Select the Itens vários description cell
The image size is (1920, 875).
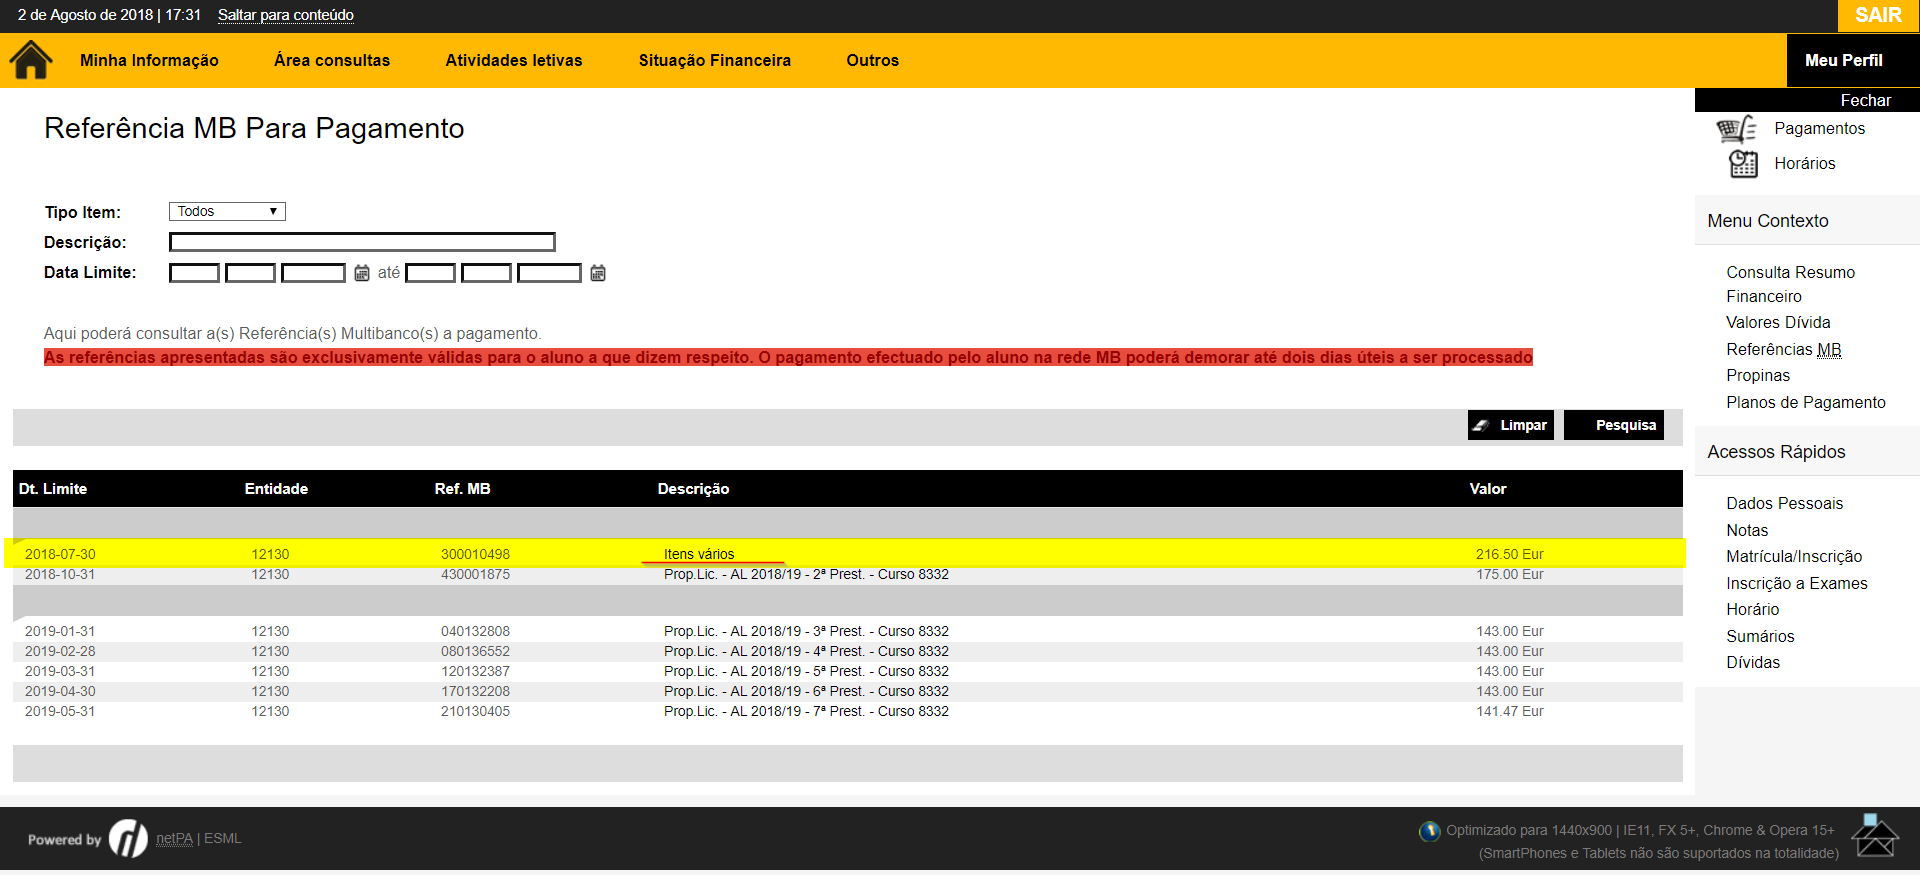699,554
